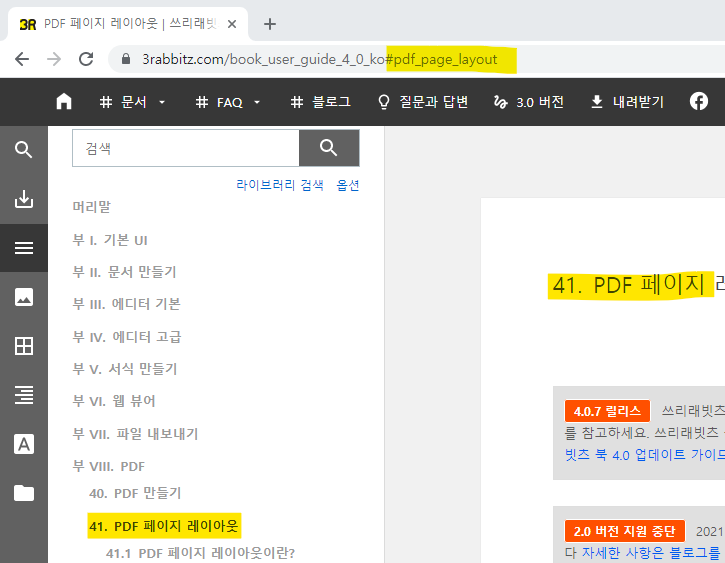Click the 41. PDF 페이지 chapter heading
This screenshot has height=563, width=725.
click(x=629, y=285)
